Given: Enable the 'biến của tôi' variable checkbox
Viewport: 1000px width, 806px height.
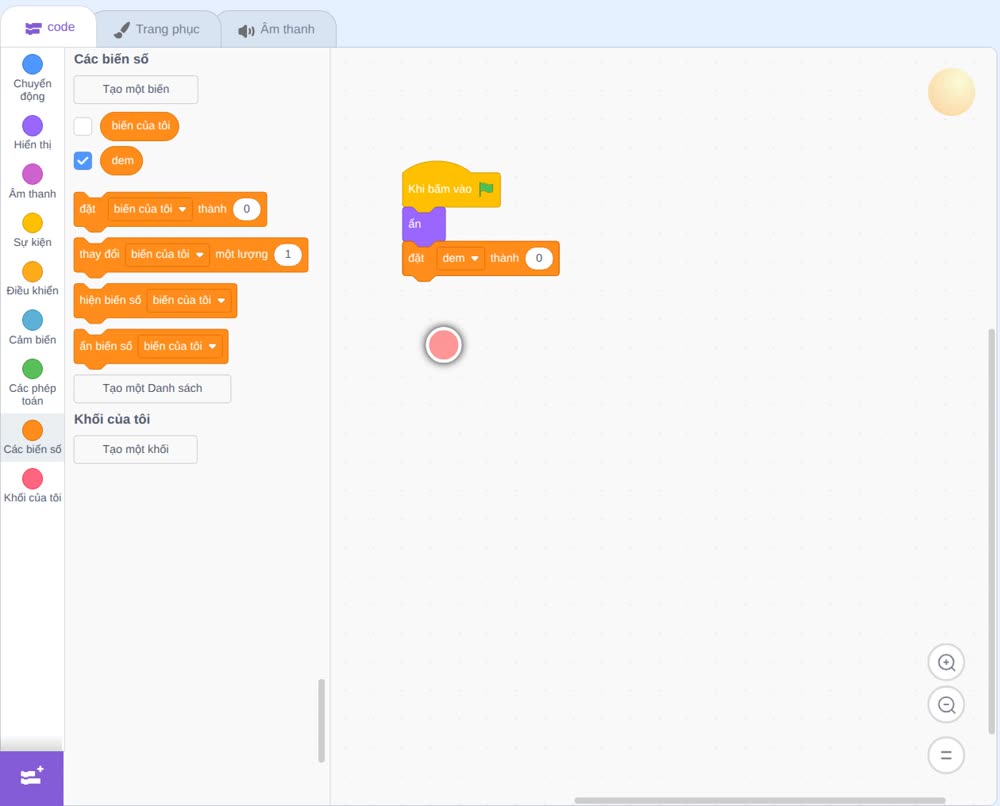Looking at the screenshot, I should [83, 126].
